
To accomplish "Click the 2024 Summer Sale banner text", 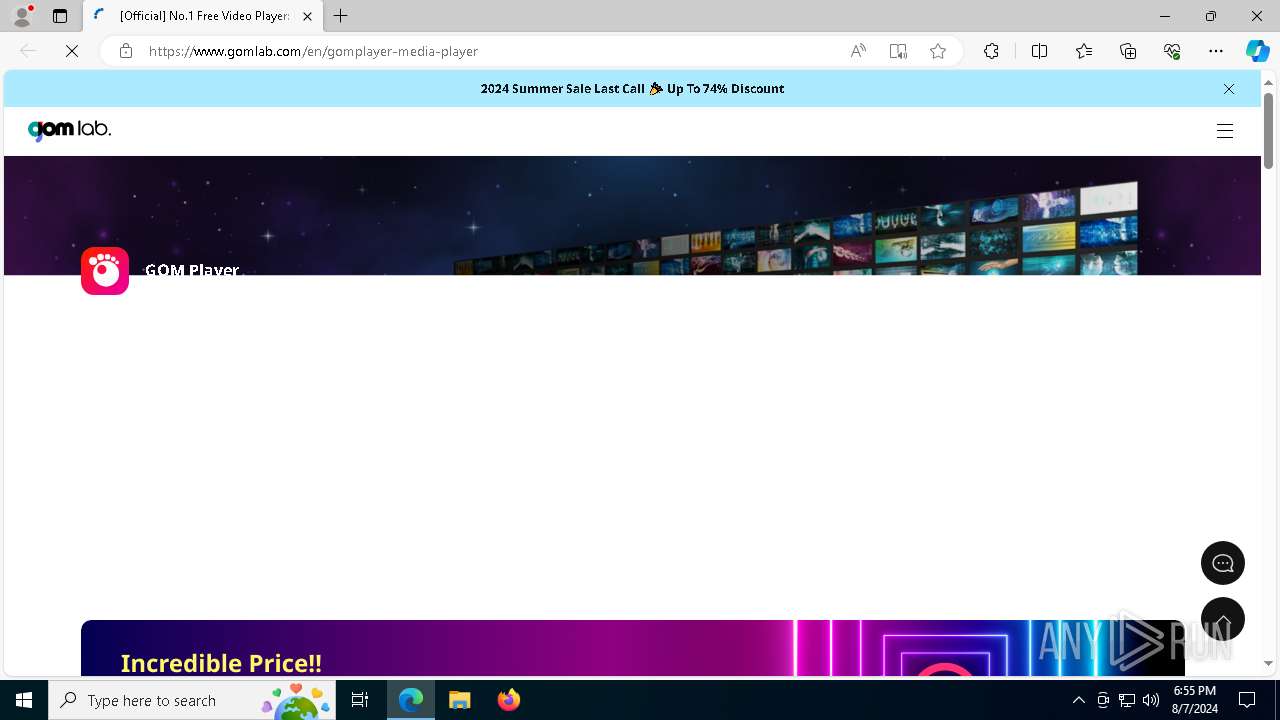I will pyautogui.click(x=632, y=89).
